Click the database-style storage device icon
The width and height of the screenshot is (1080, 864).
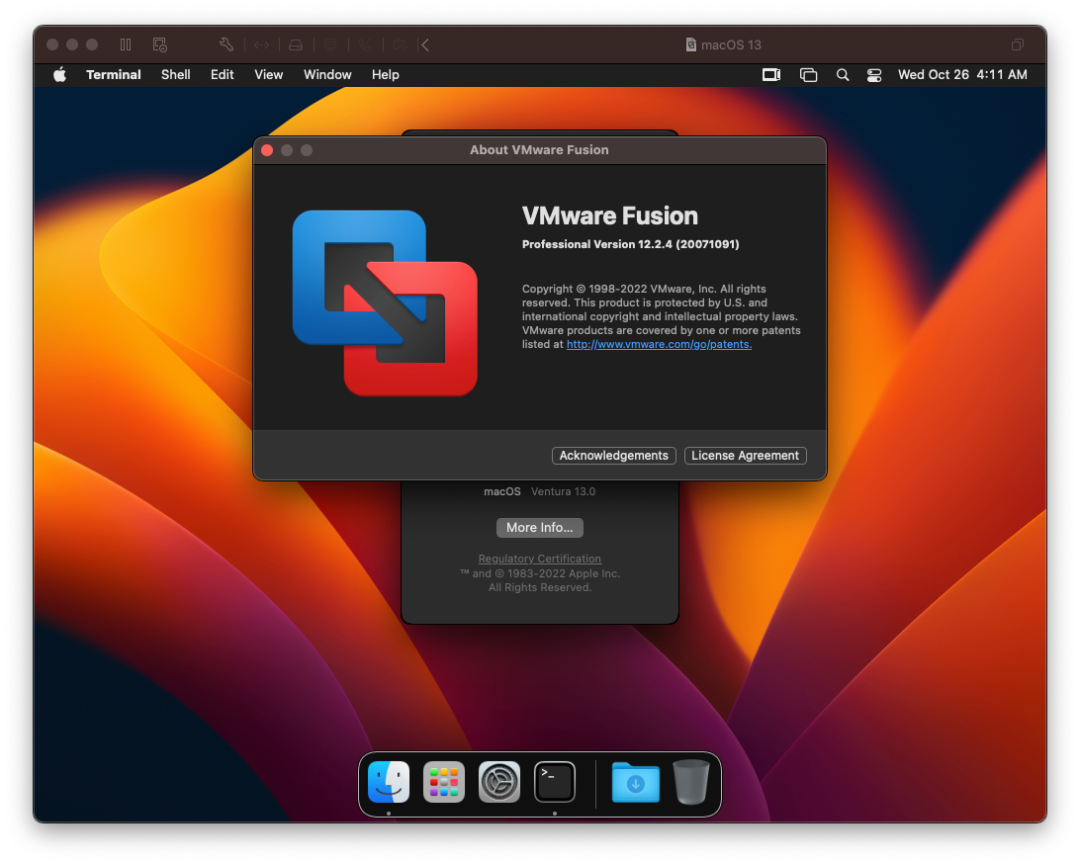[331, 45]
